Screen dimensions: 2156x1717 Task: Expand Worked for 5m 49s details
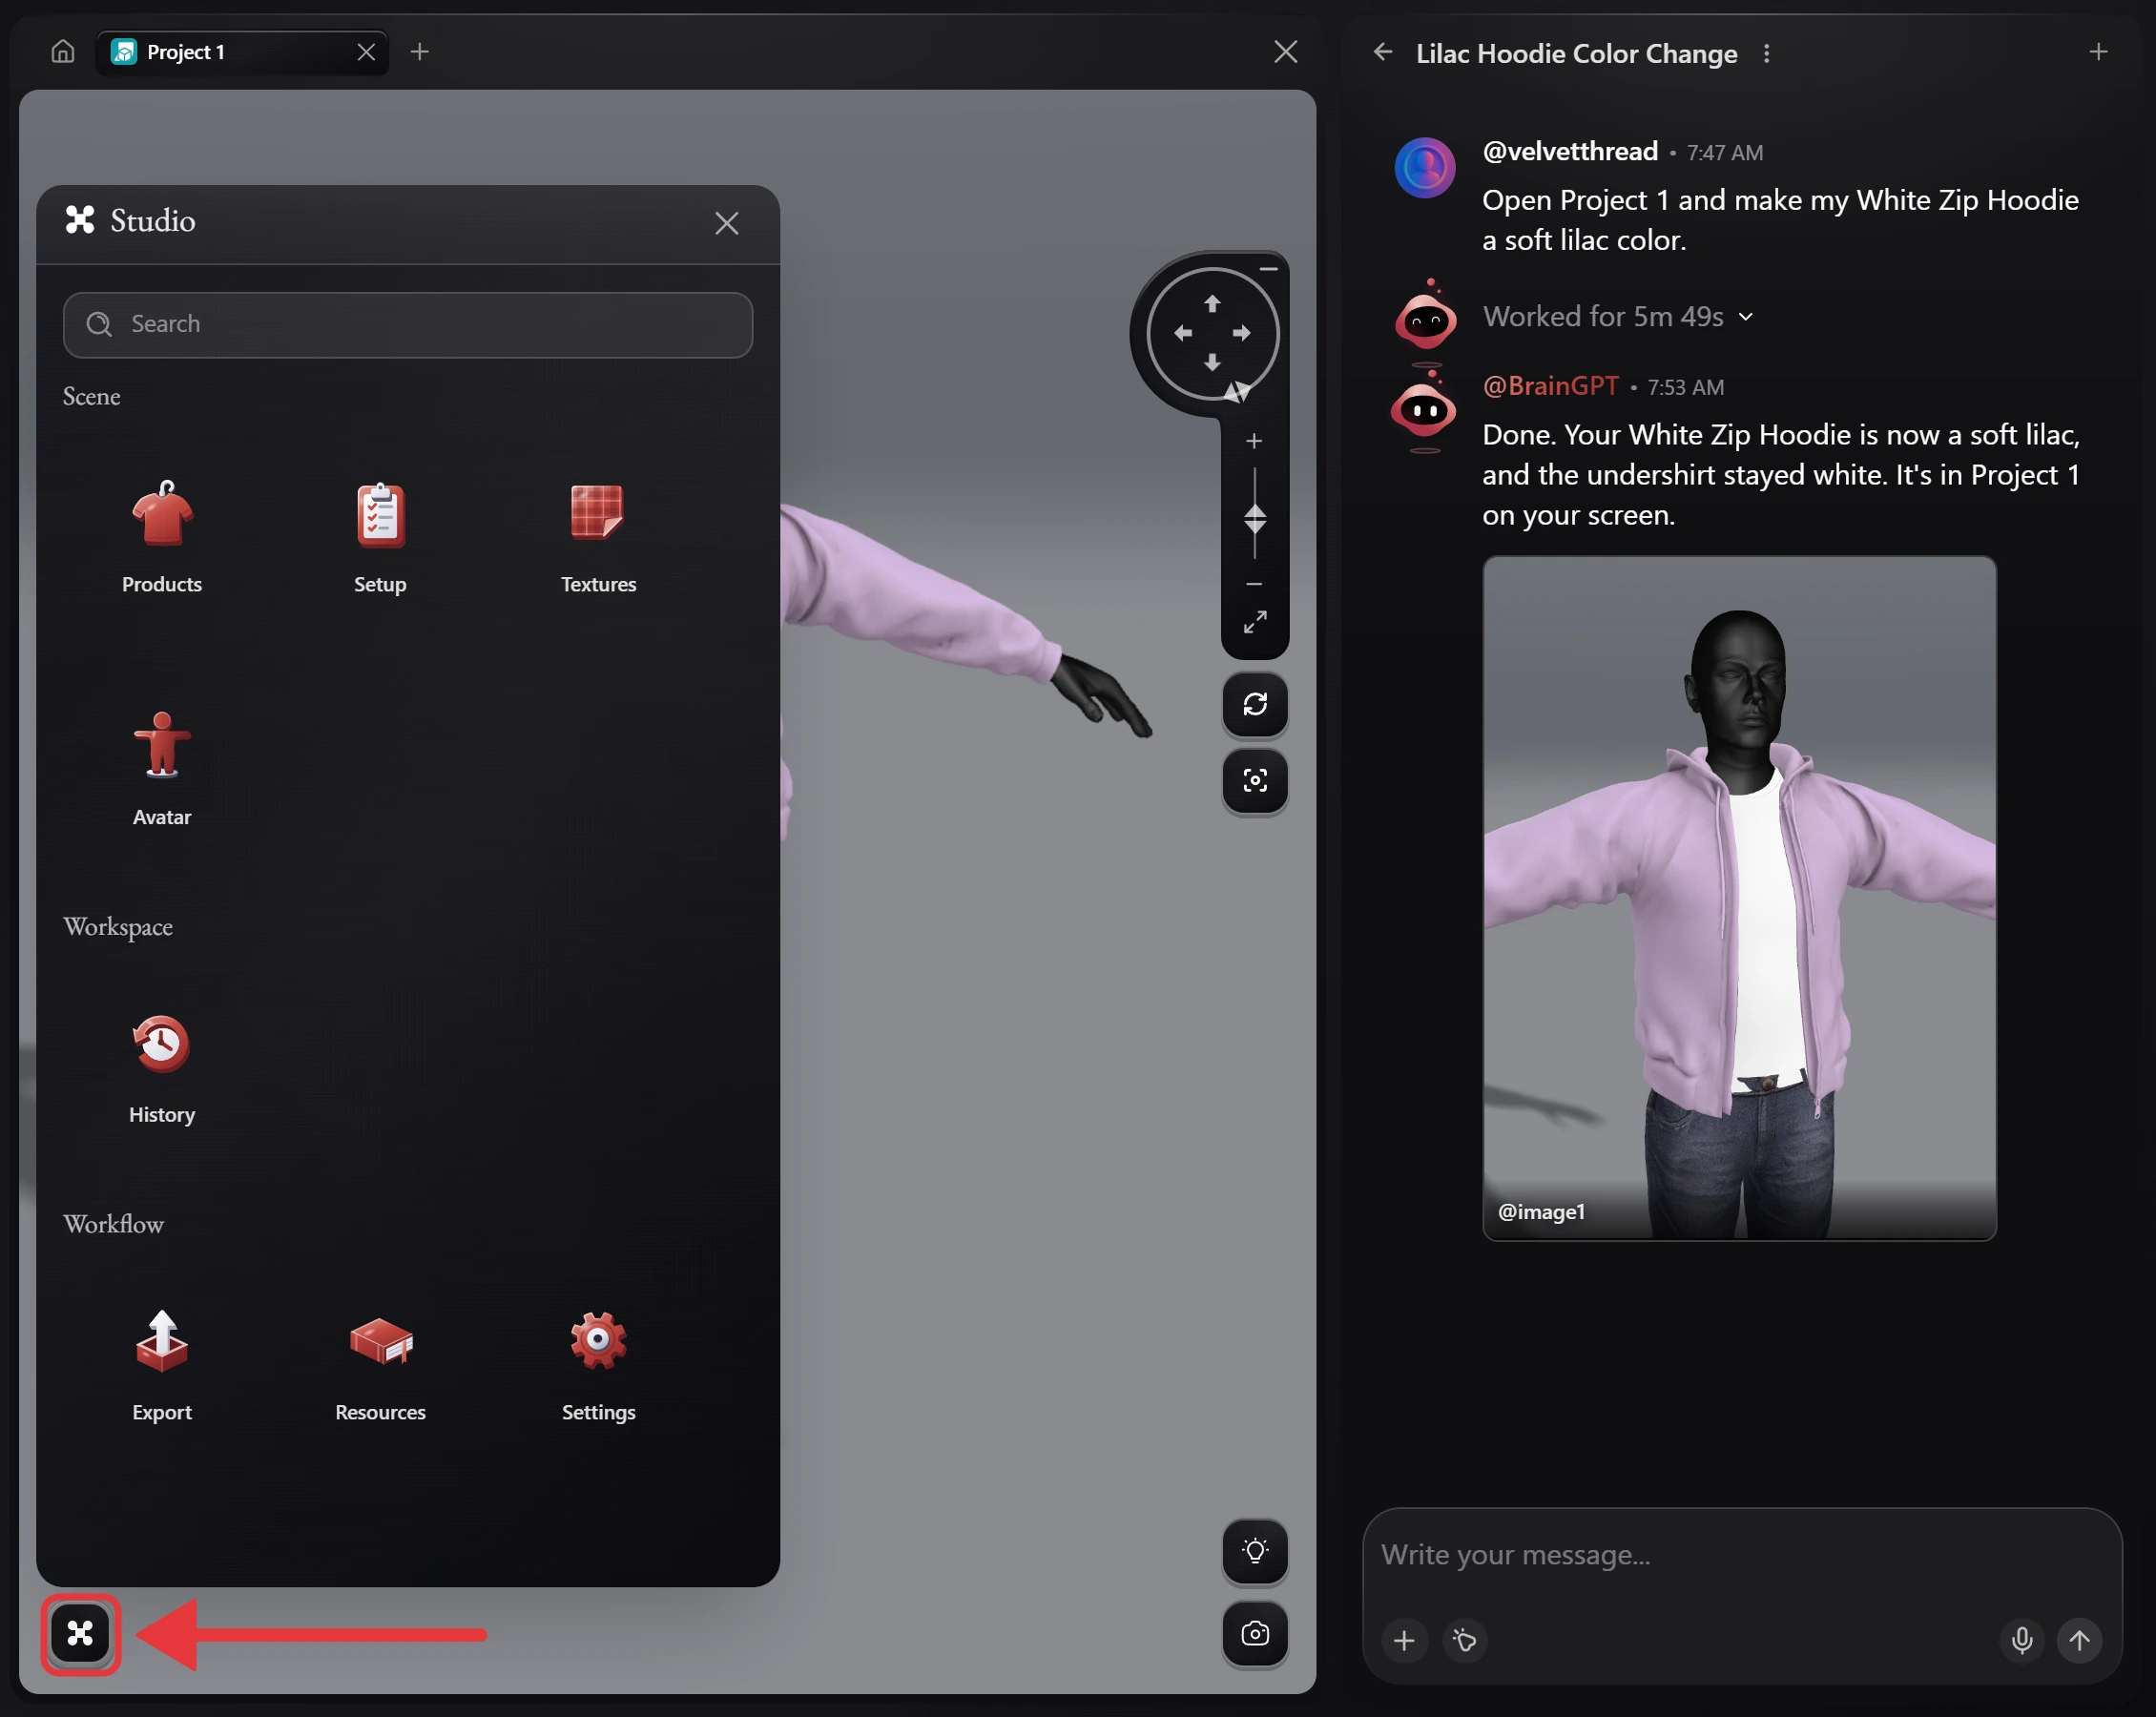1618,316
